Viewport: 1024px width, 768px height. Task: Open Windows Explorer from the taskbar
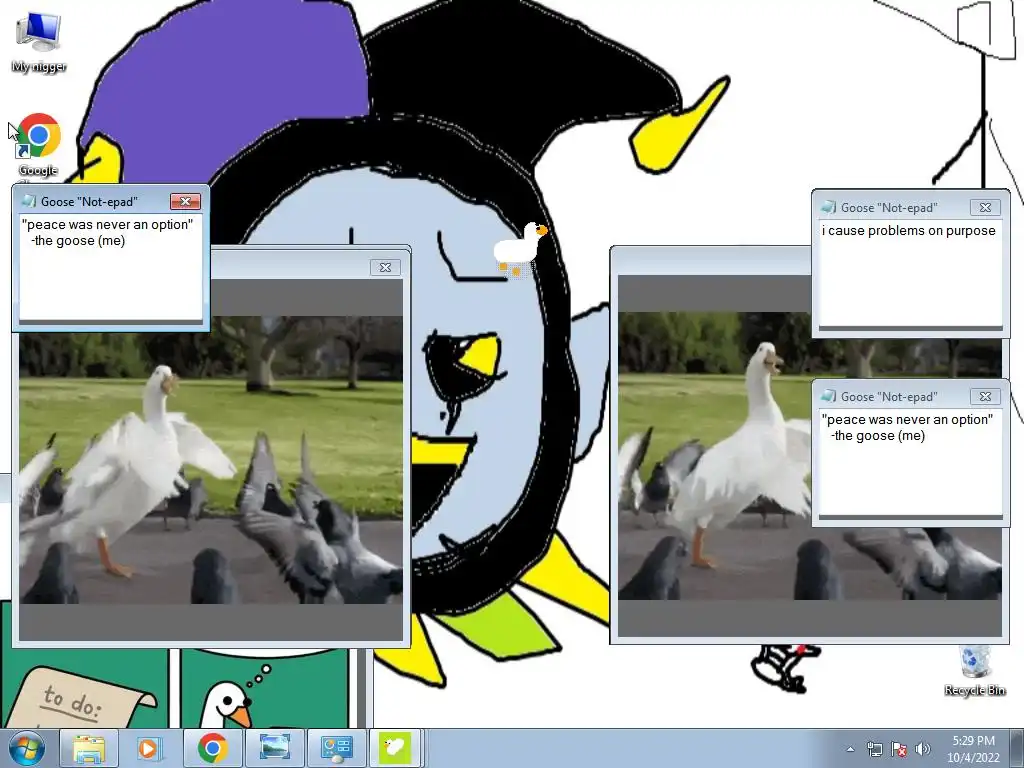tap(89, 748)
